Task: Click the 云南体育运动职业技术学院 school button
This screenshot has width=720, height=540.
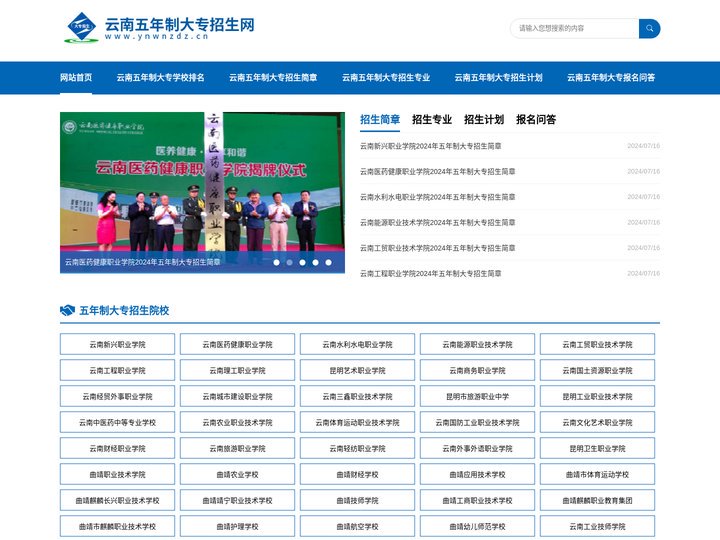Action: pyautogui.click(x=357, y=422)
